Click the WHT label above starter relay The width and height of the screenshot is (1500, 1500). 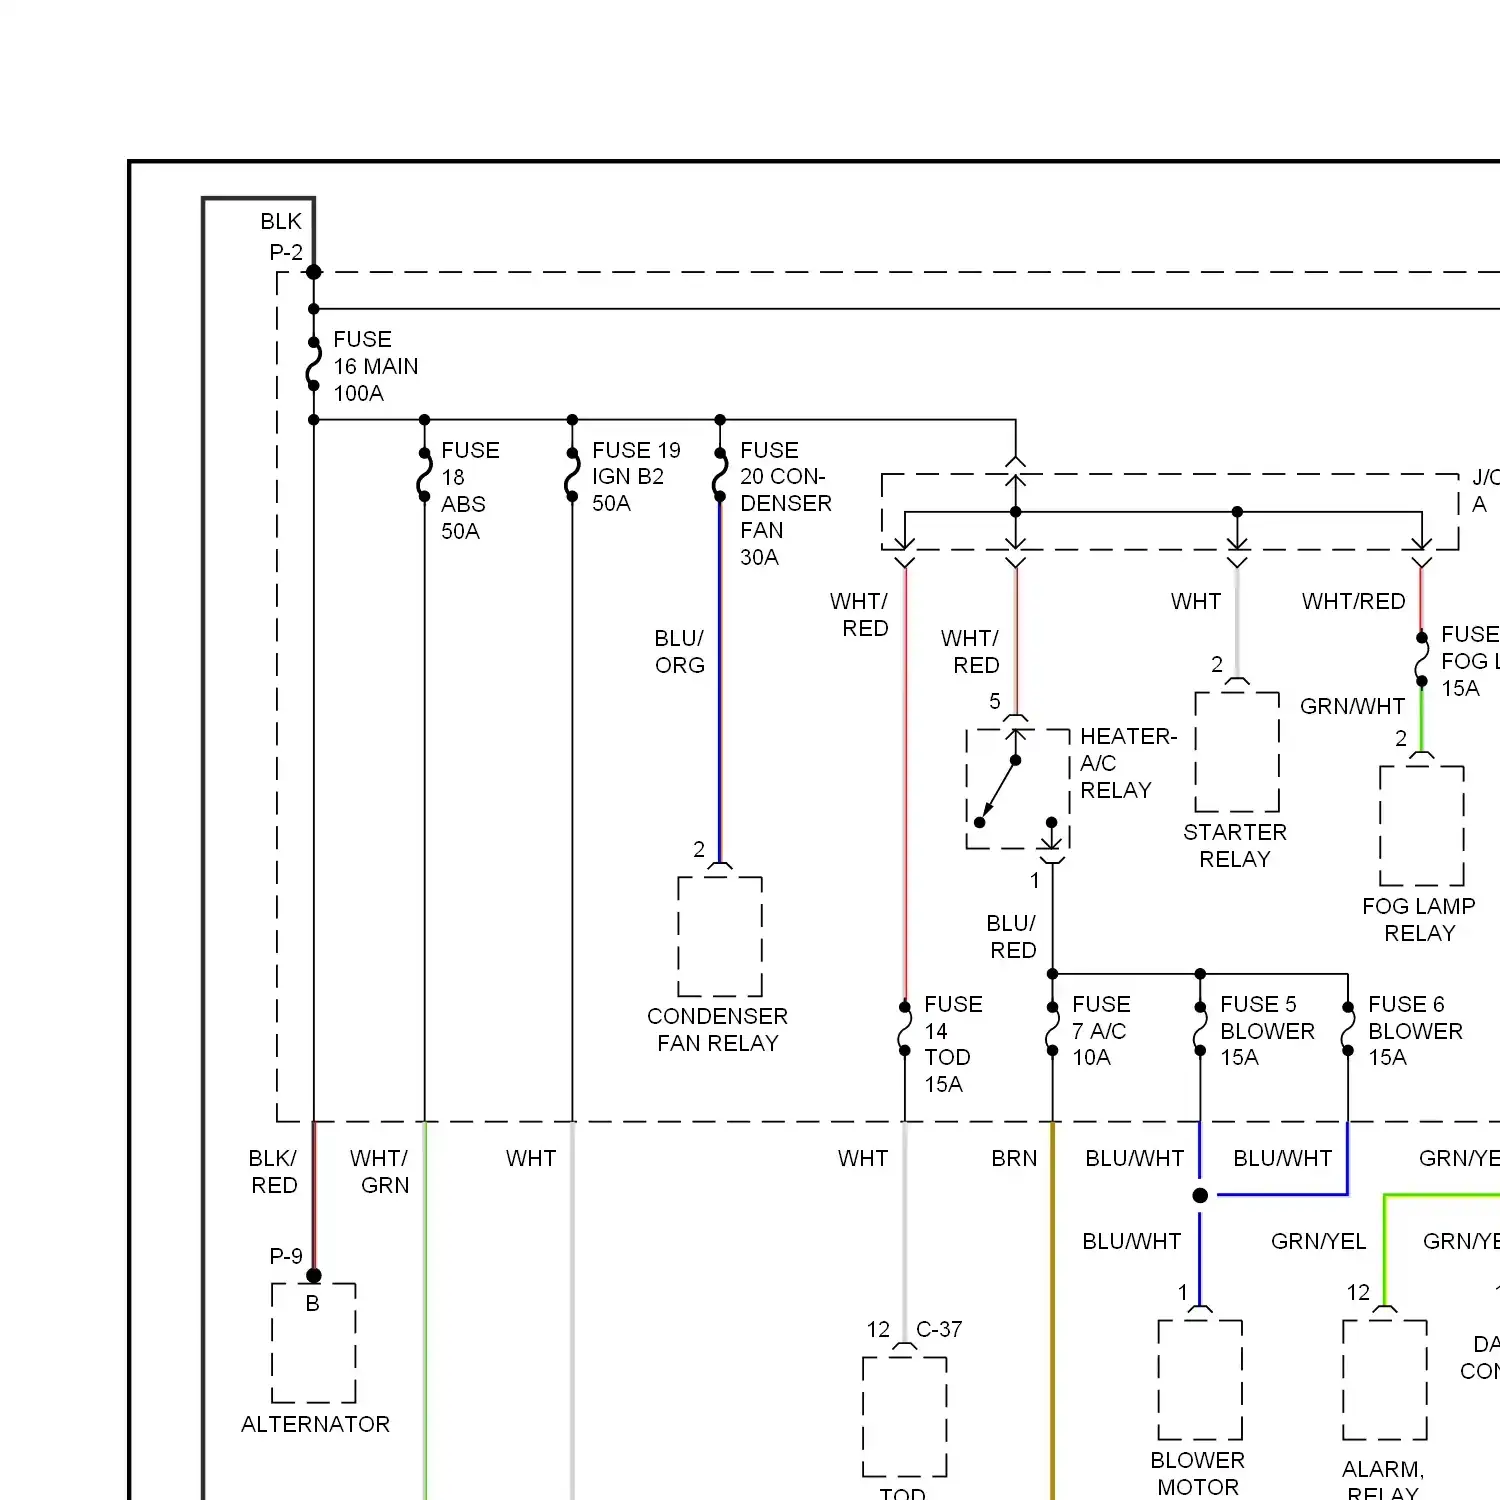pos(1196,601)
